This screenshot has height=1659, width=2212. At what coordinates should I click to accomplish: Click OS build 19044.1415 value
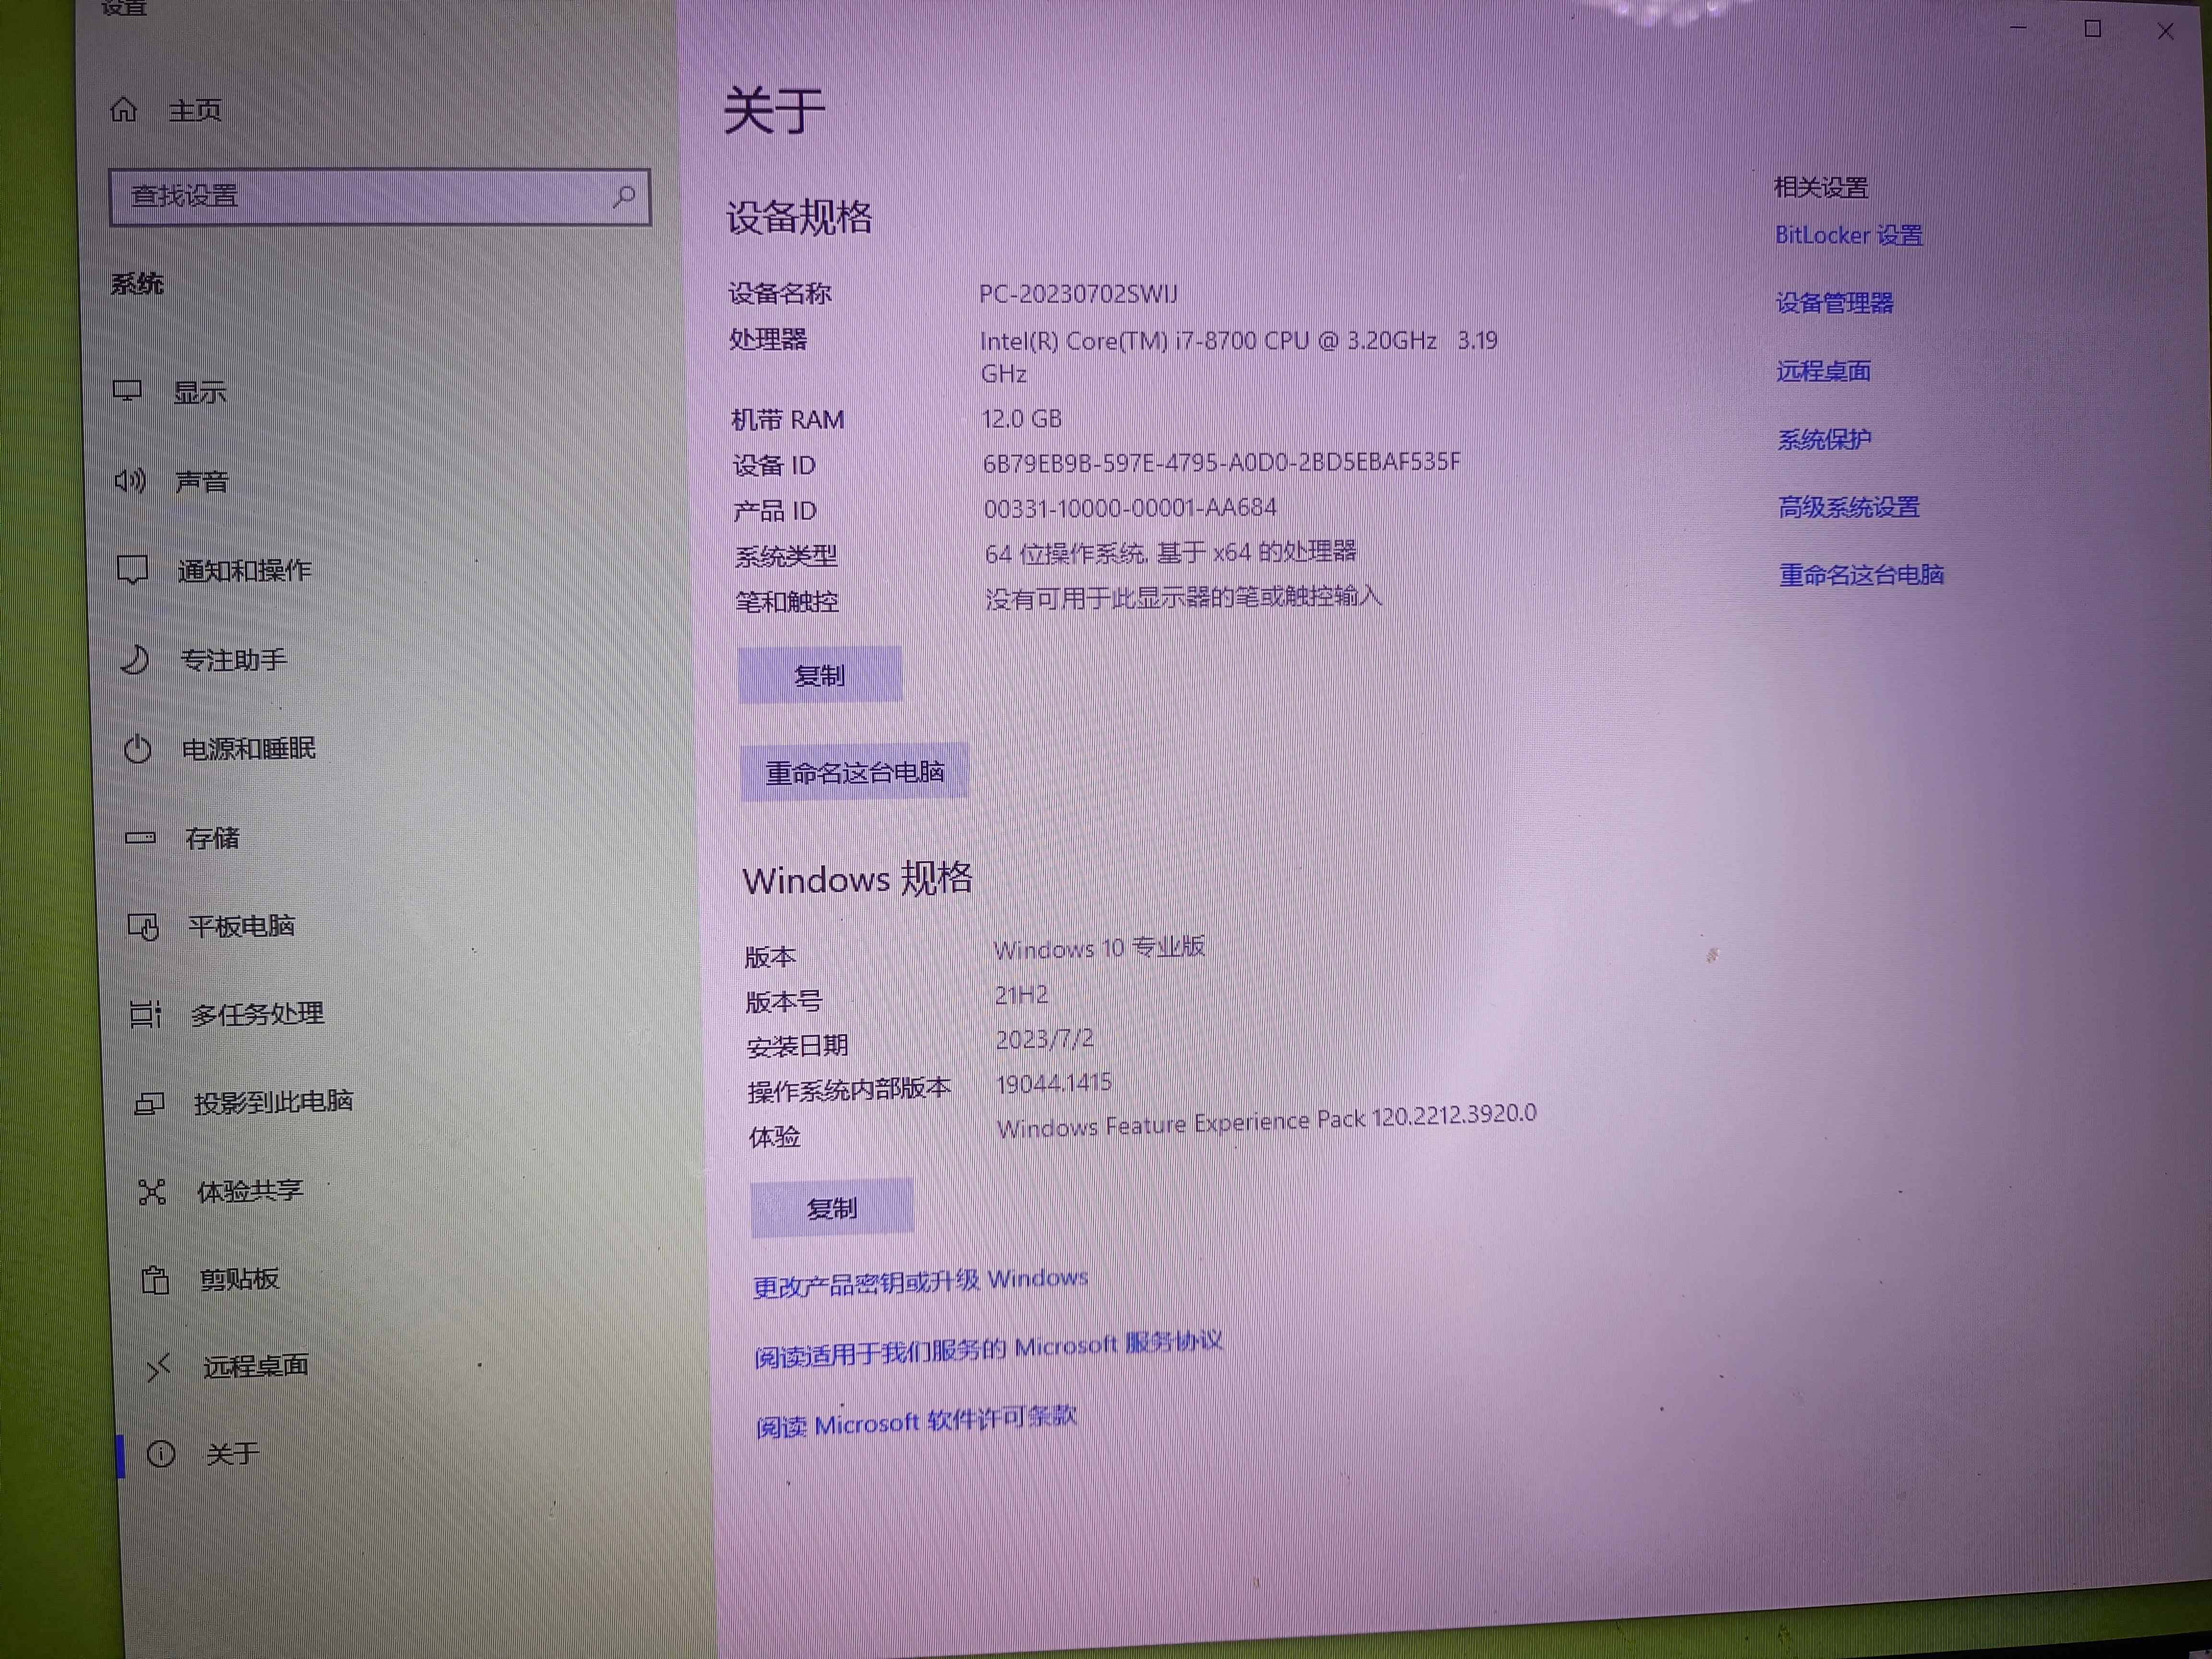click(x=1054, y=1083)
